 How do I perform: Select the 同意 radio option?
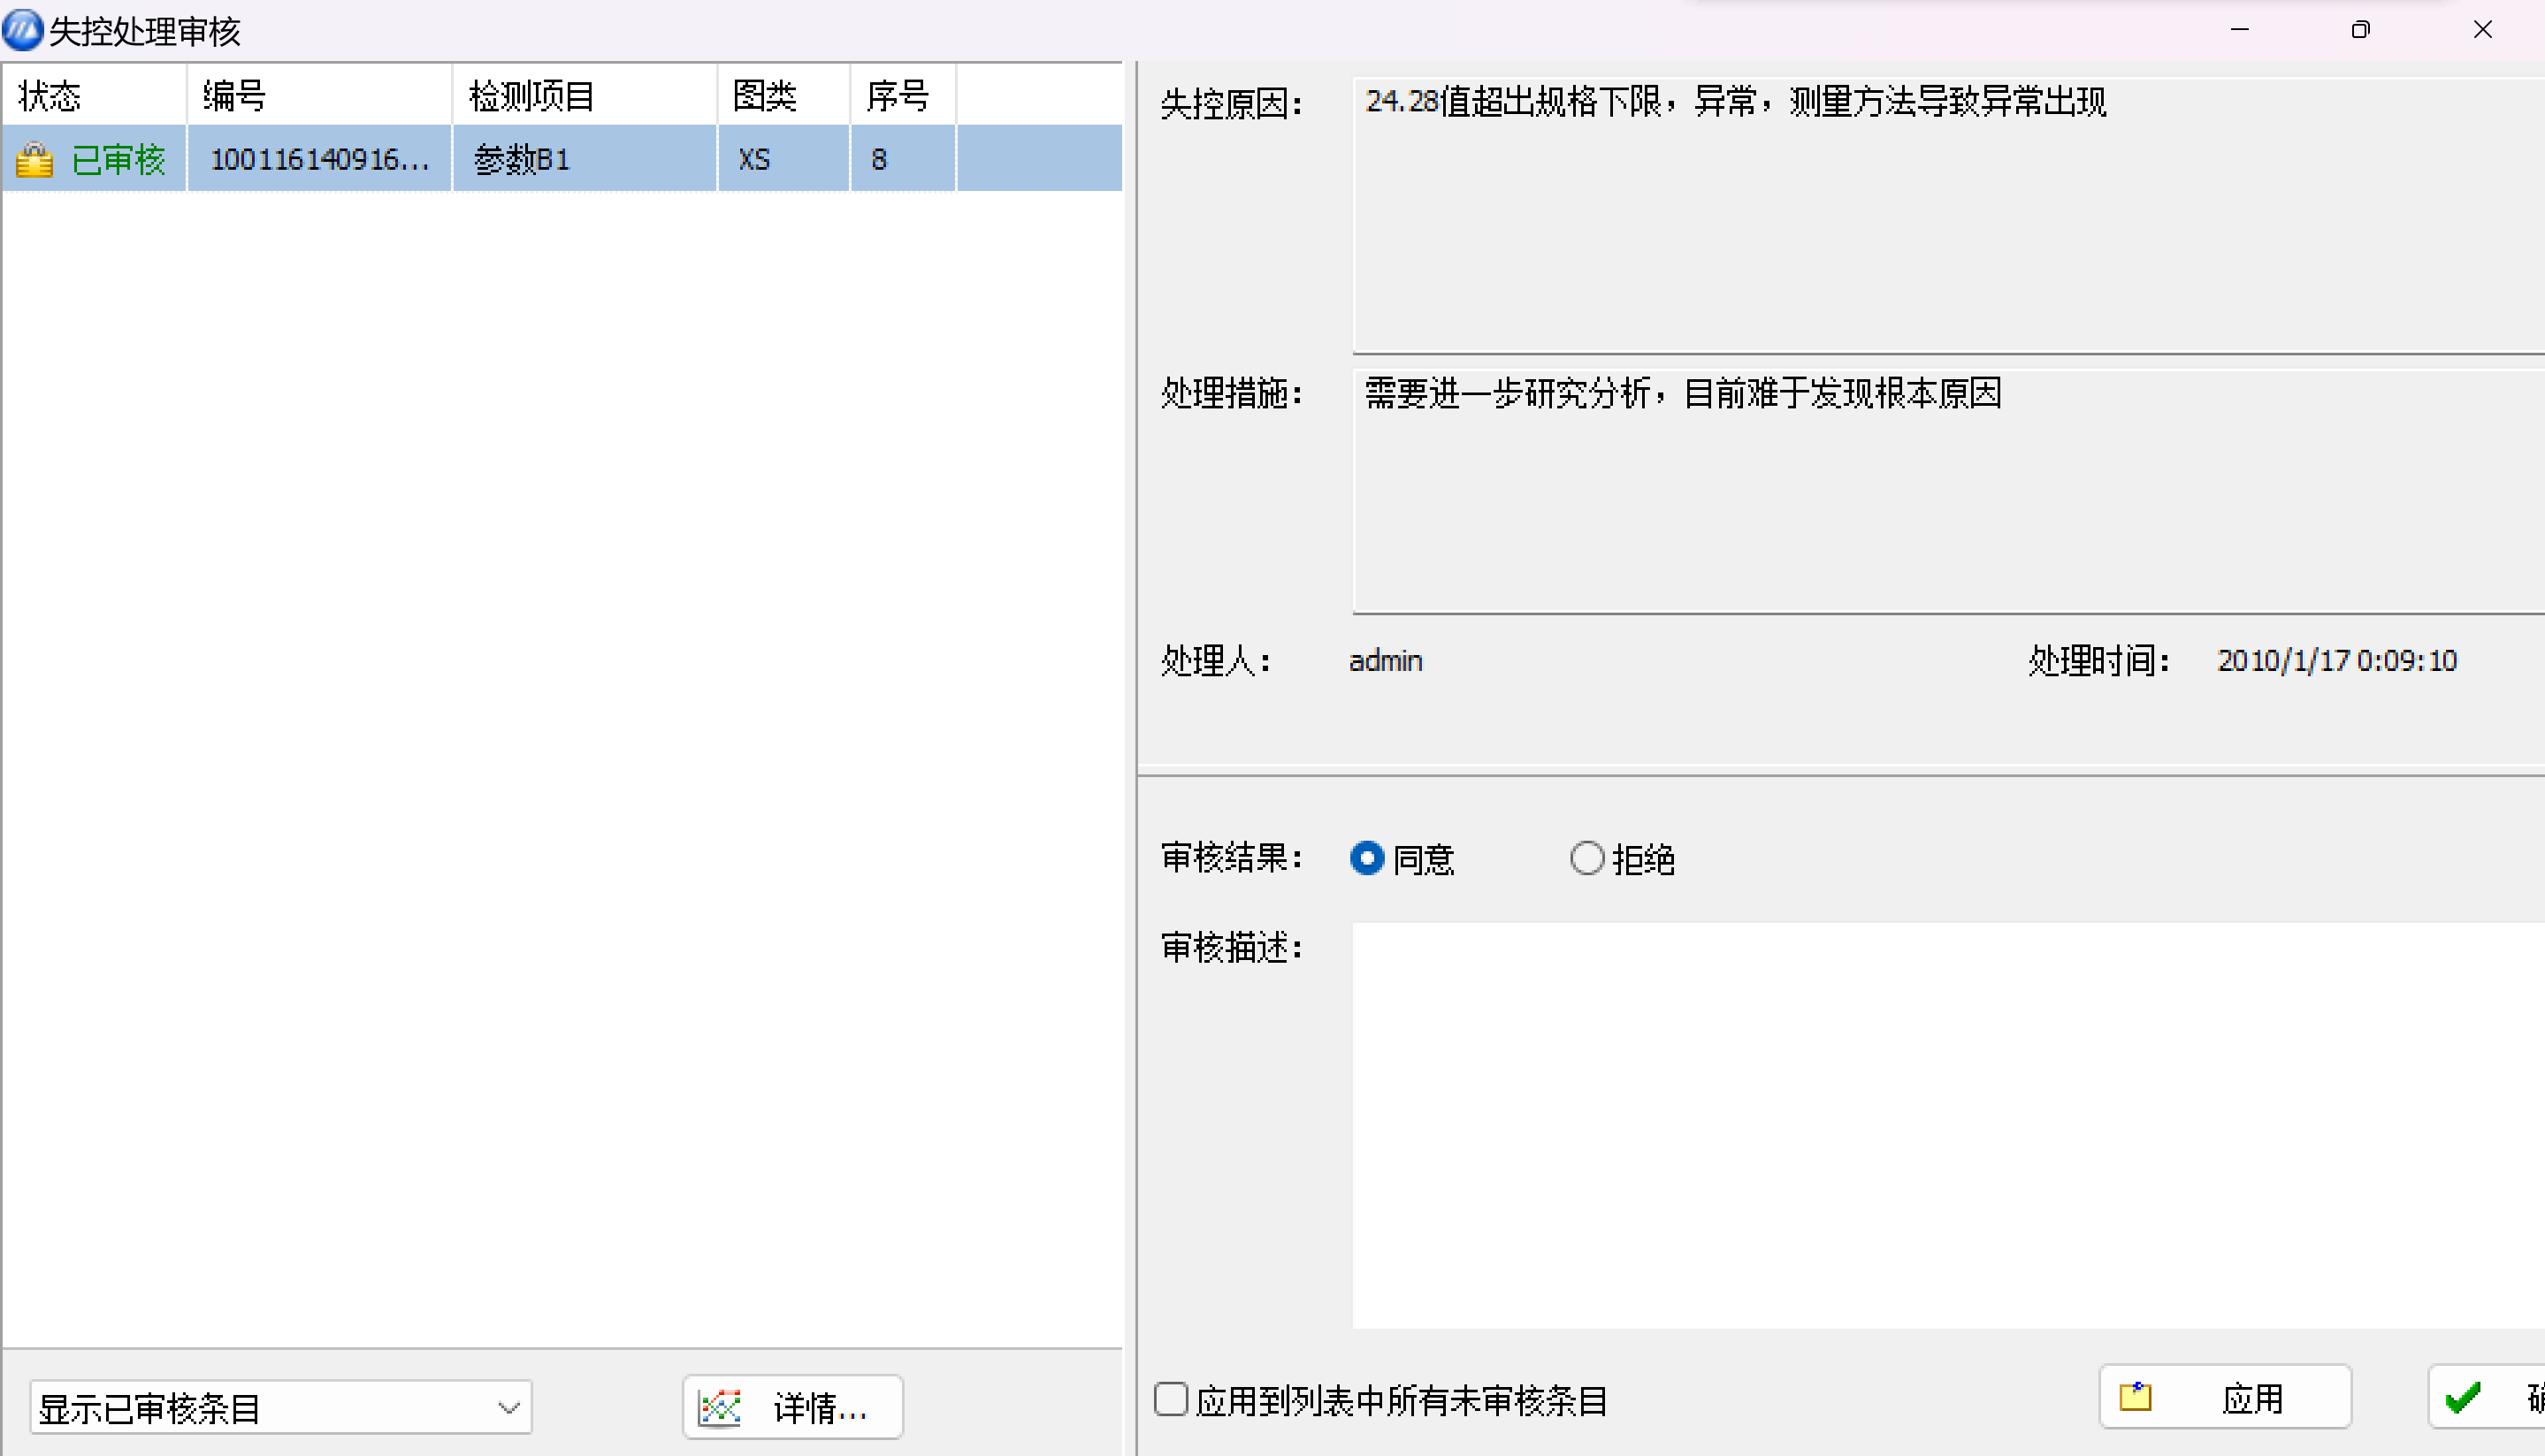(x=1367, y=859)
